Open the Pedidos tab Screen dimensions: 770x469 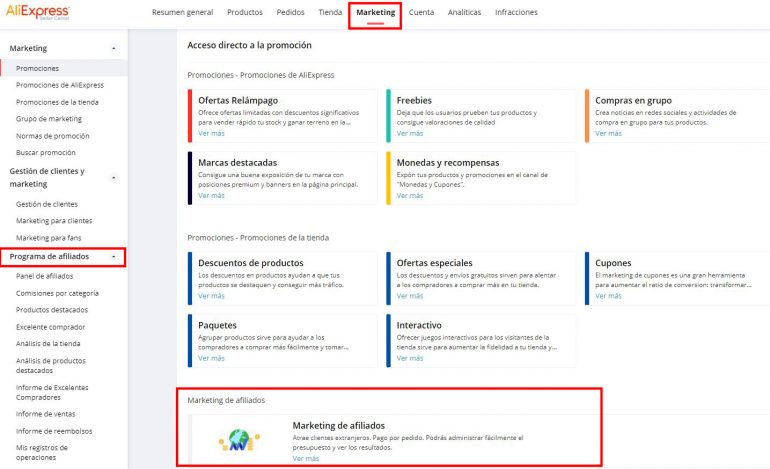tap(291, 13)
